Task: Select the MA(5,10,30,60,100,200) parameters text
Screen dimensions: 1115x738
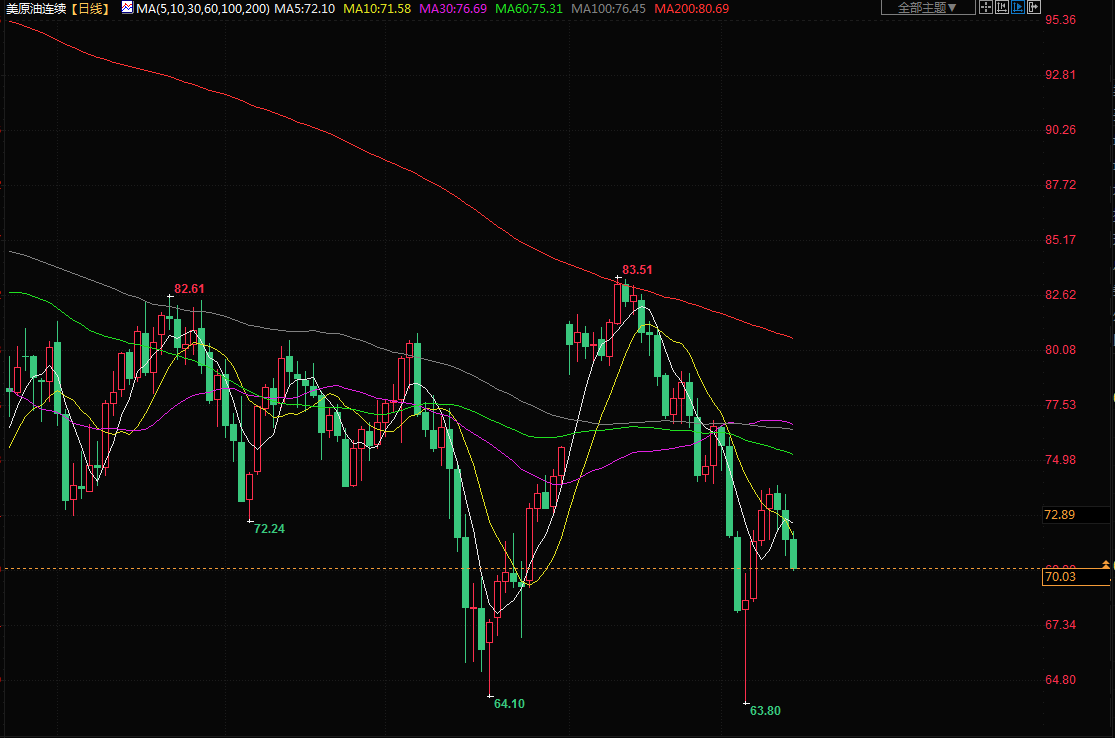Action: 202,8
